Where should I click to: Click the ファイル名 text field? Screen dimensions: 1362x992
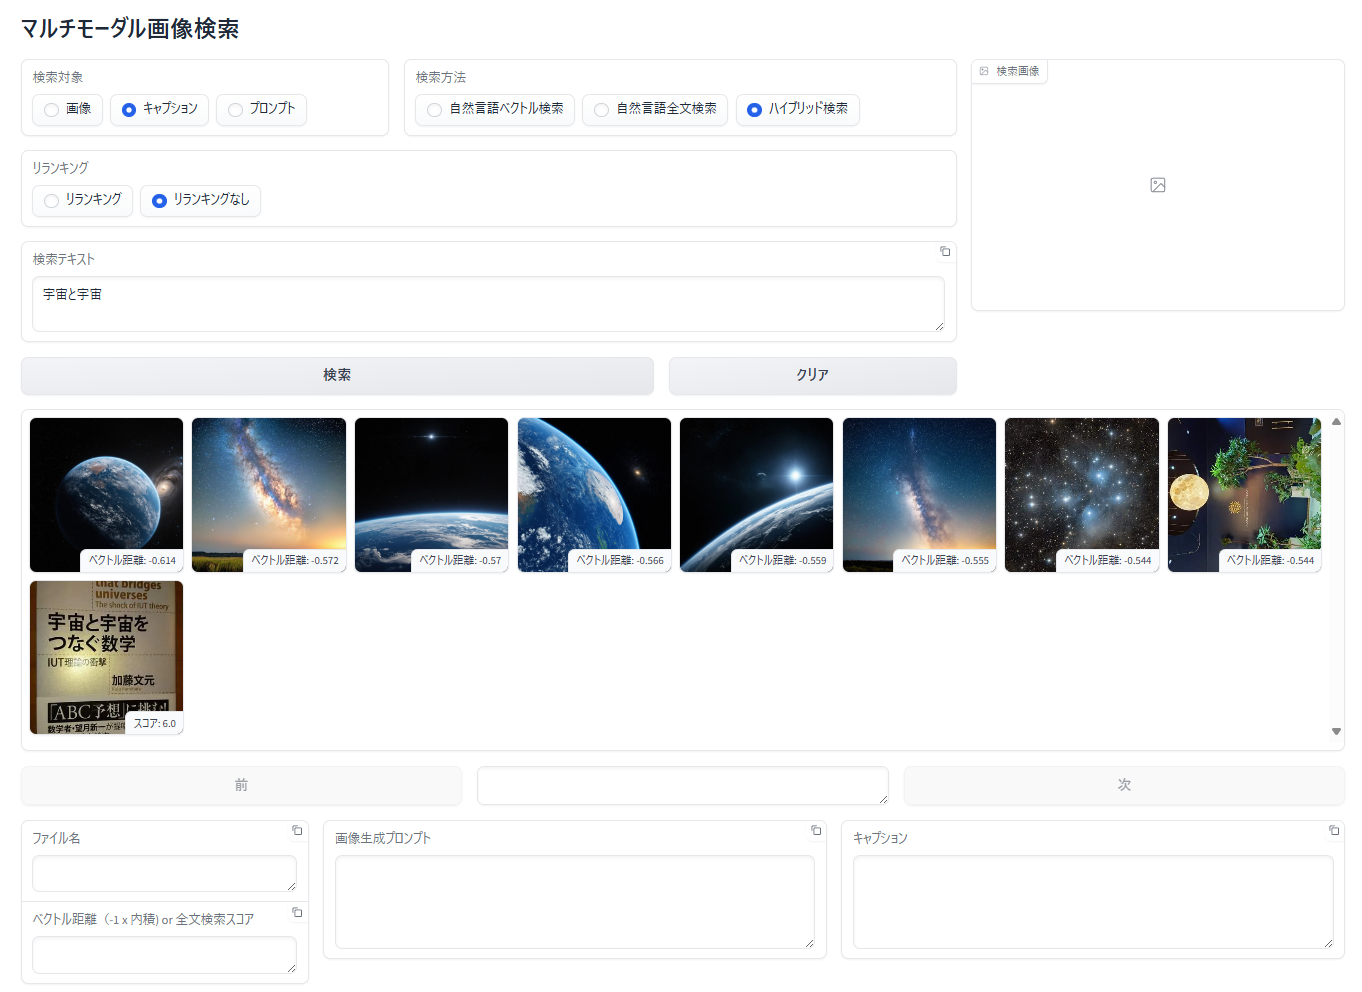164,873
